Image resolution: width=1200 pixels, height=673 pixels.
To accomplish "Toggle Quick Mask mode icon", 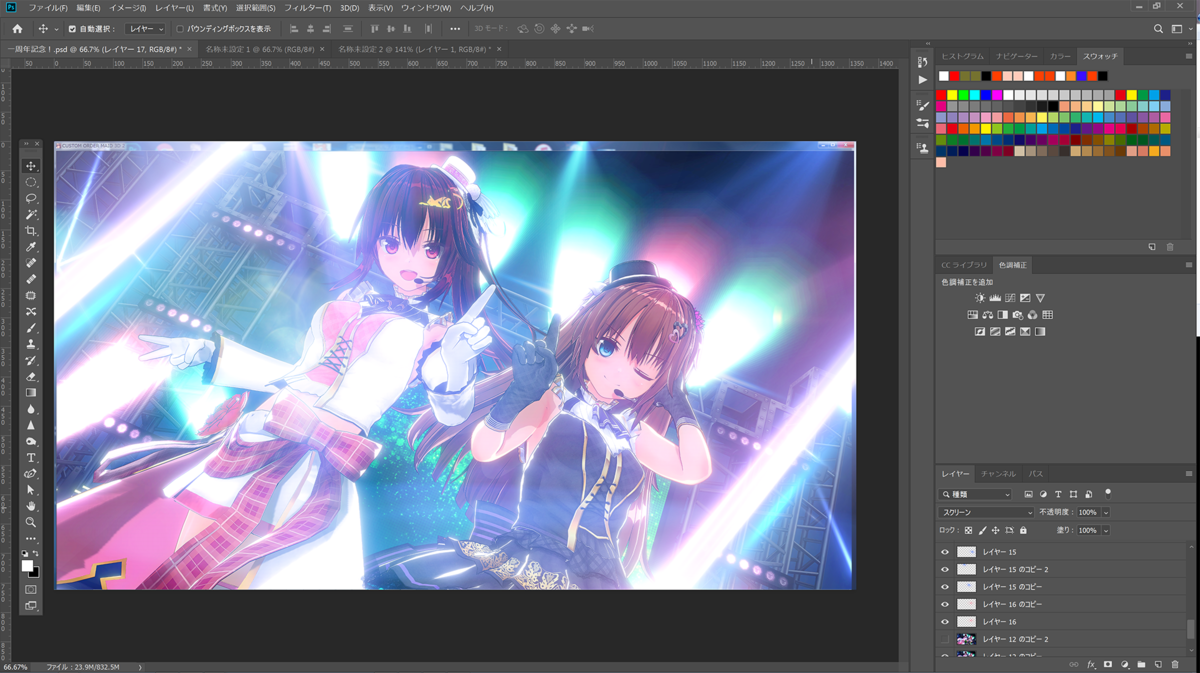I will [x=31, y=589].
